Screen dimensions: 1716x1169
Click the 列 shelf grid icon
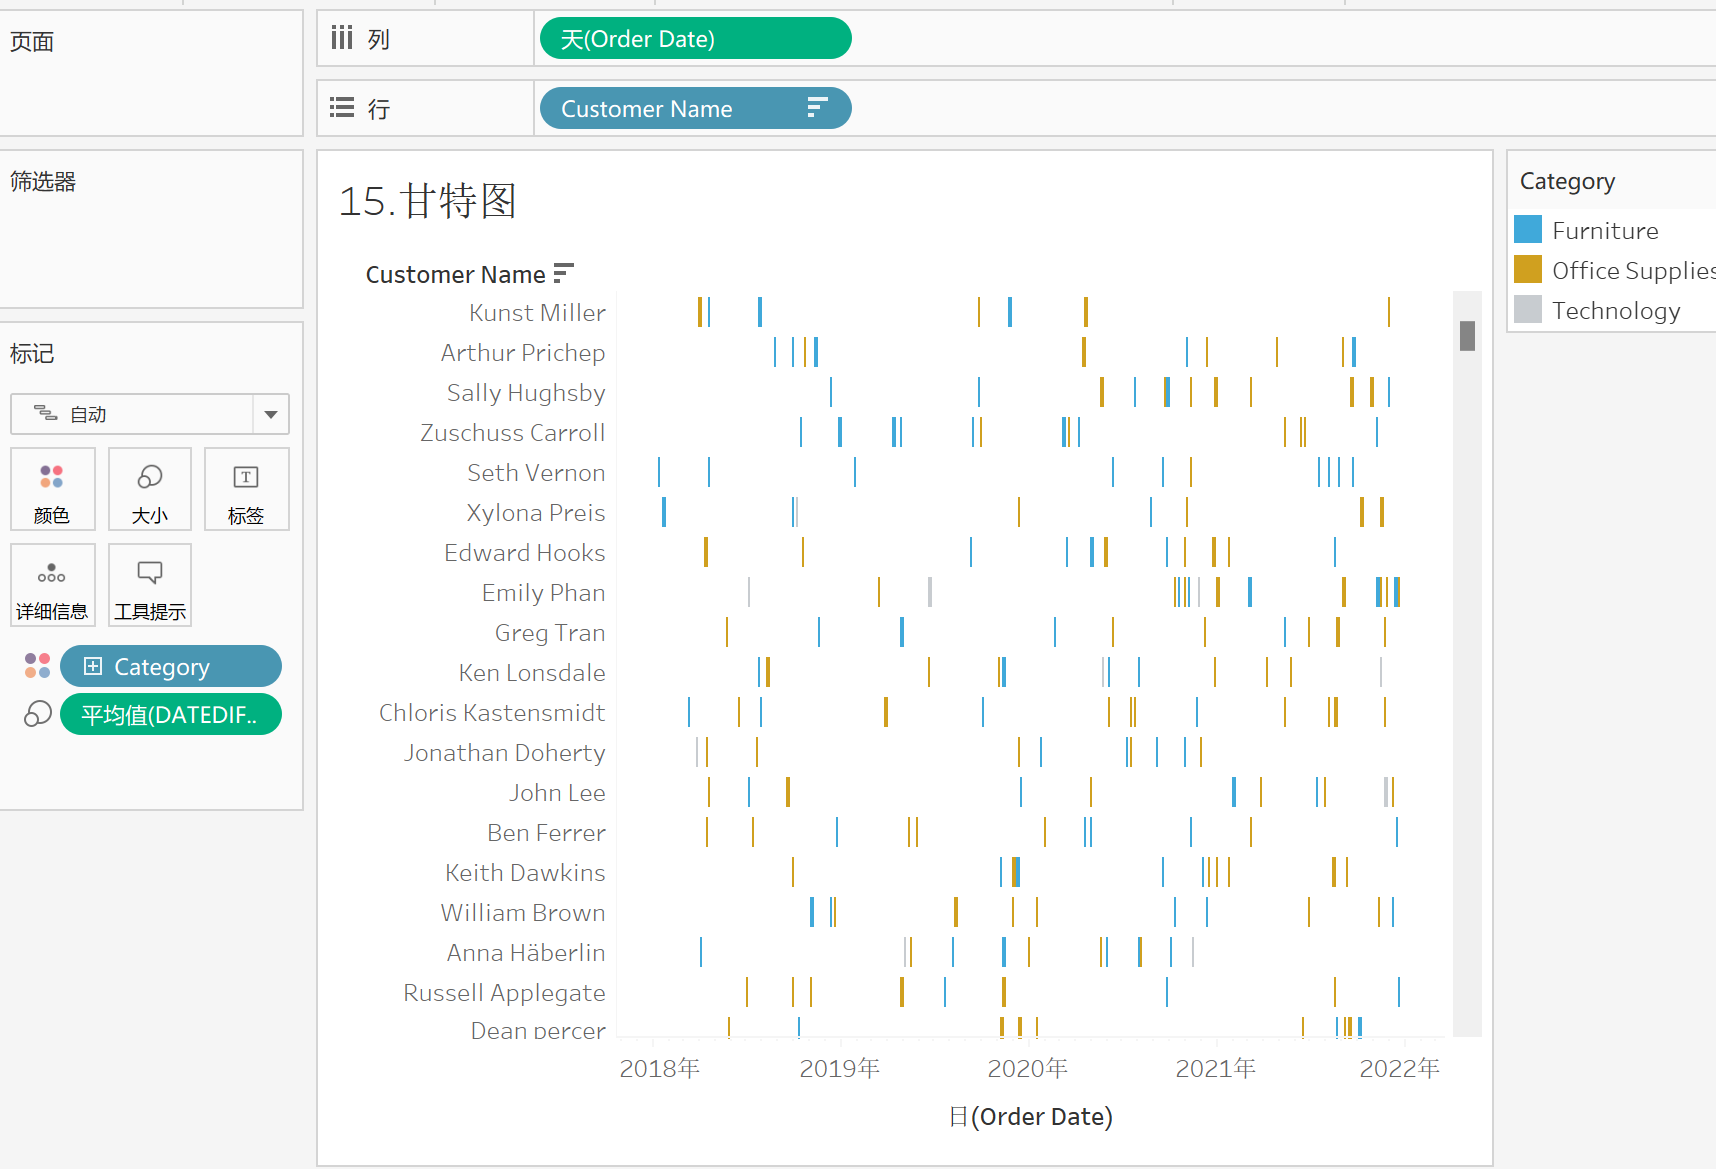[x=341, y=37]
